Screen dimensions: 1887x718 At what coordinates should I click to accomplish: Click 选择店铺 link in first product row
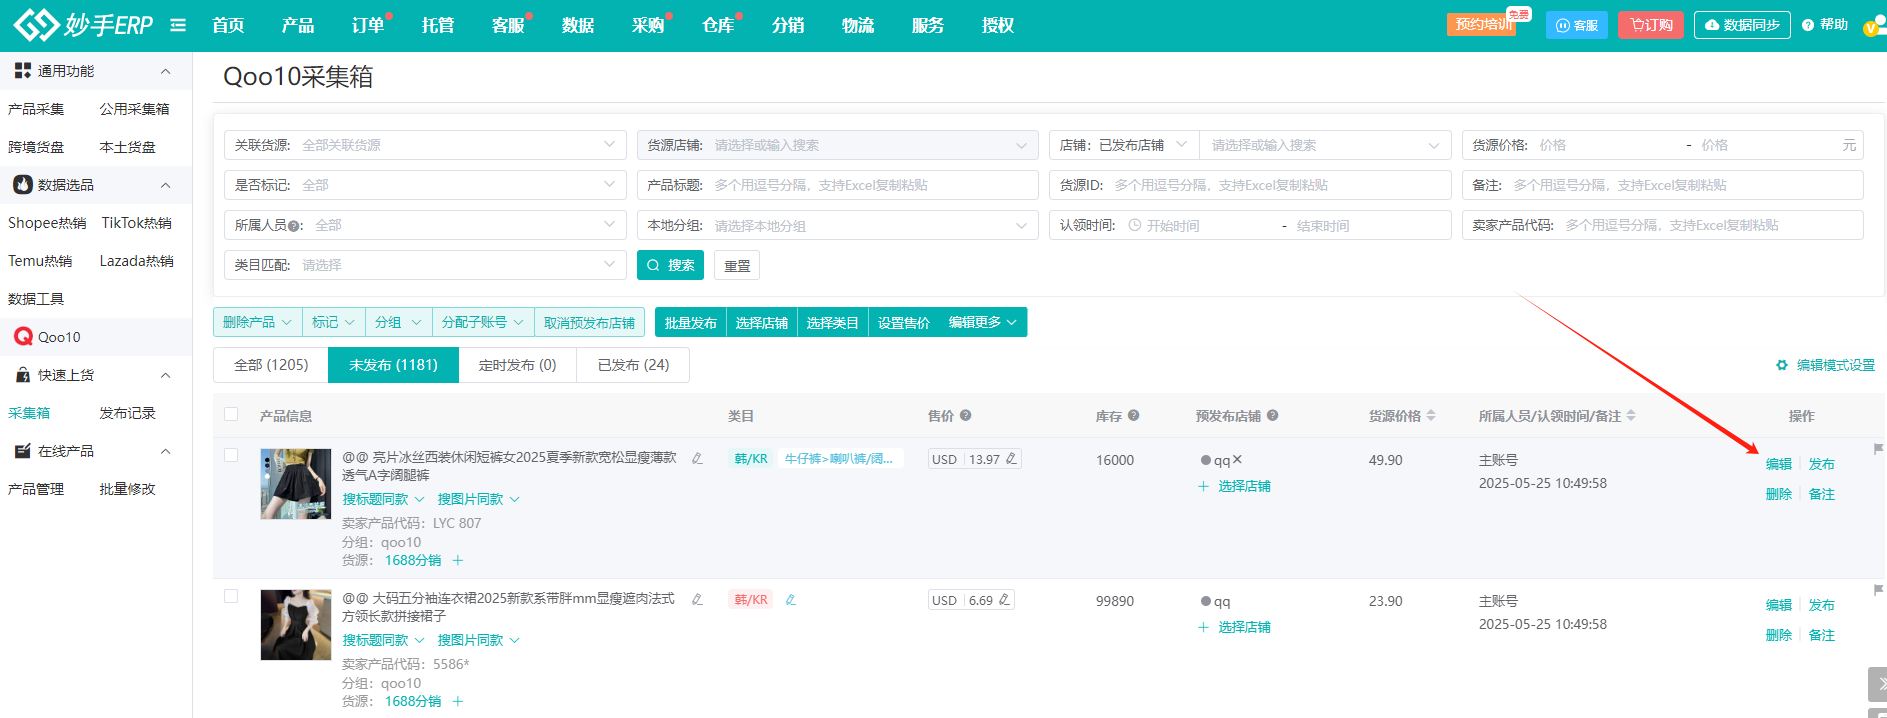click(x=1235, y=486)
